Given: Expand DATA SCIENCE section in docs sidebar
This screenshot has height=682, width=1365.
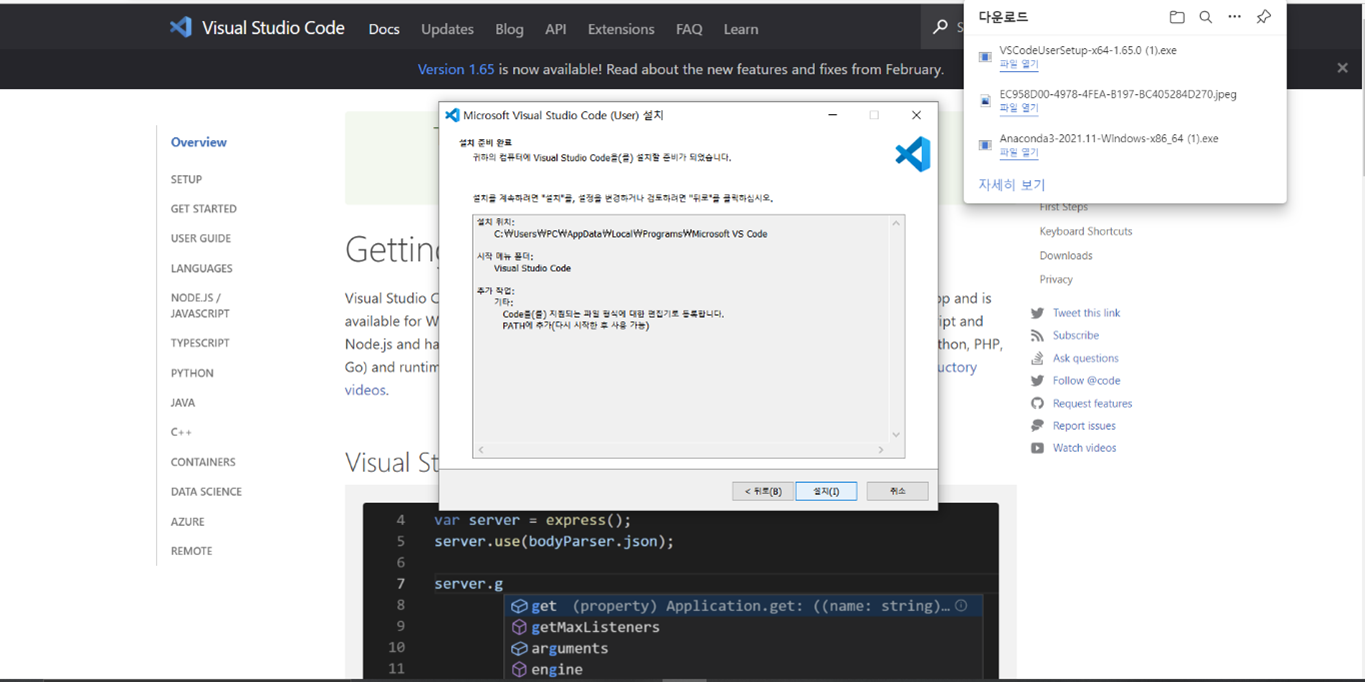Looking at the screenshot, I should (206, 492).
